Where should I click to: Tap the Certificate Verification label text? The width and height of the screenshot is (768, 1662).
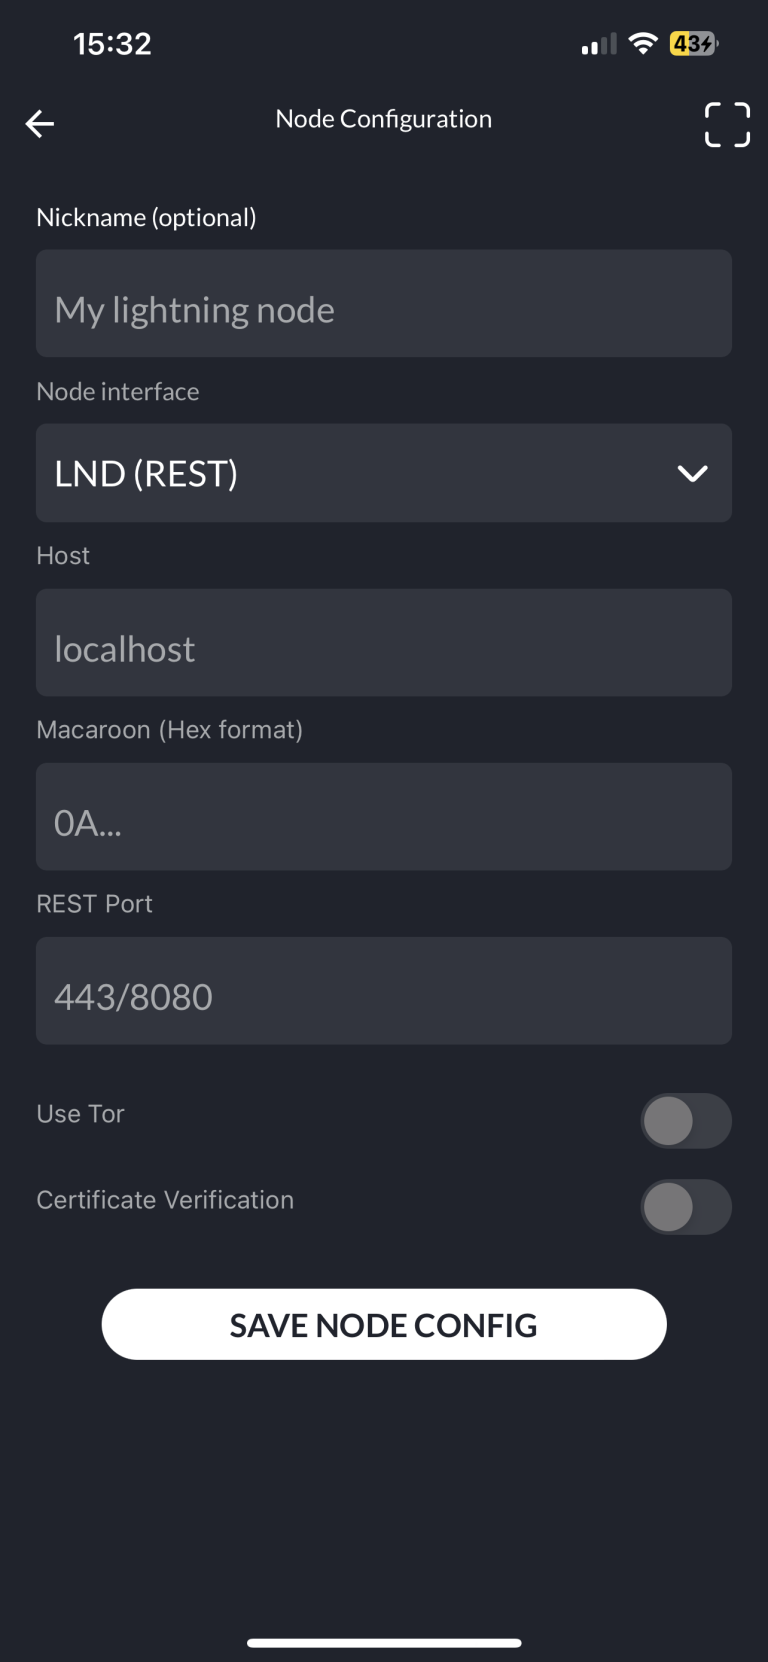(165, 1200)
